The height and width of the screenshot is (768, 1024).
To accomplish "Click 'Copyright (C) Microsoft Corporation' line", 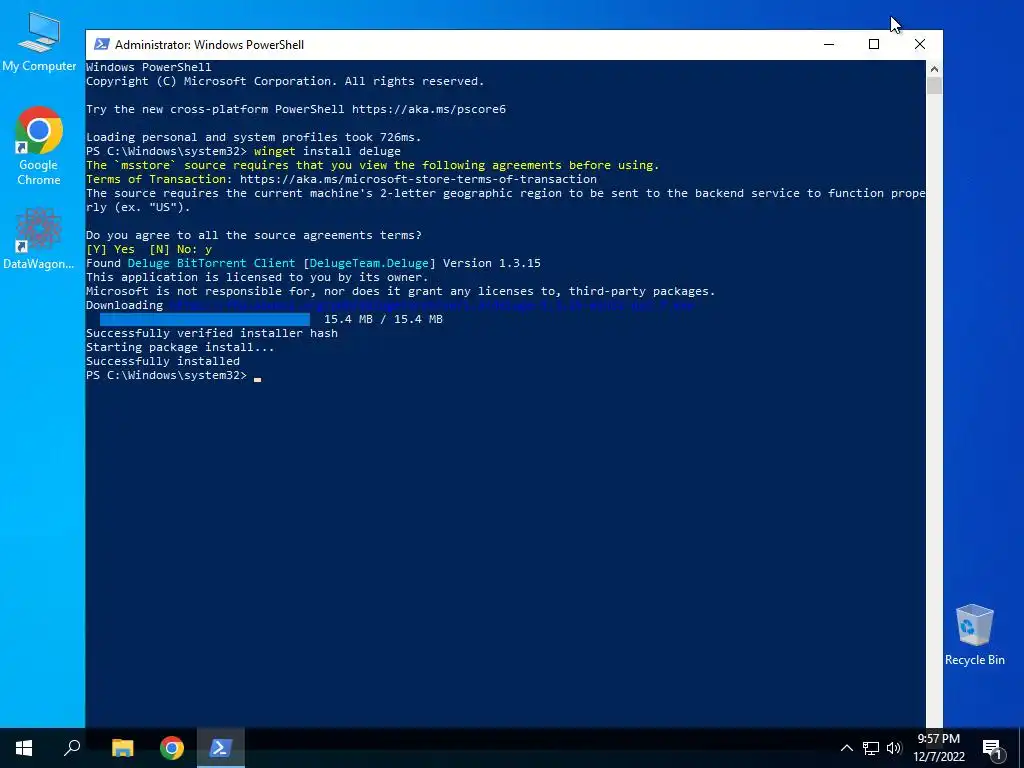I will [x=285, y=81].
